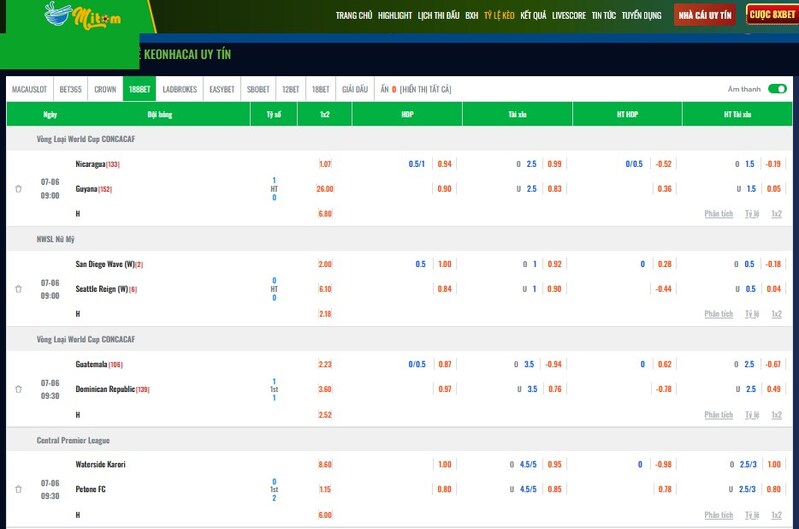Open Tỷ lệ link for San Diego Wave match
The height and width of the screenshot is (529, 799).
(x=752, y=314)
